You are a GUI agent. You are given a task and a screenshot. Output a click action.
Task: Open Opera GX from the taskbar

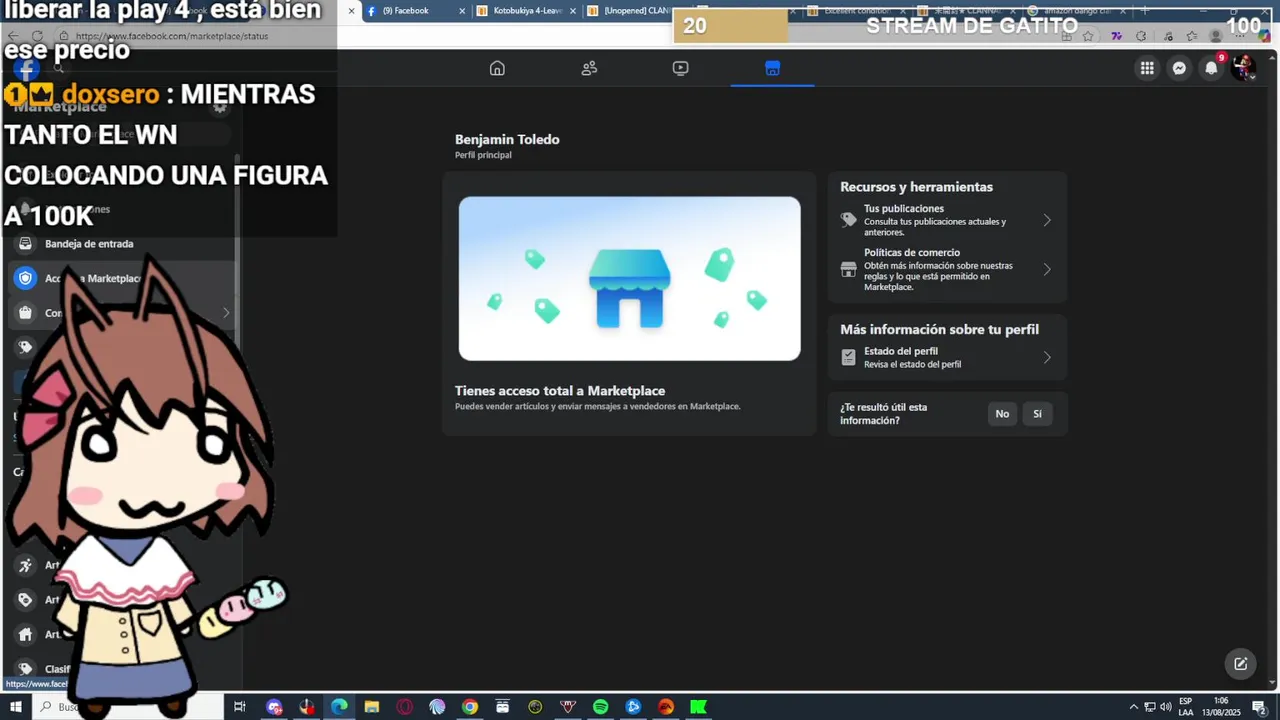click(x=404, y=707)
